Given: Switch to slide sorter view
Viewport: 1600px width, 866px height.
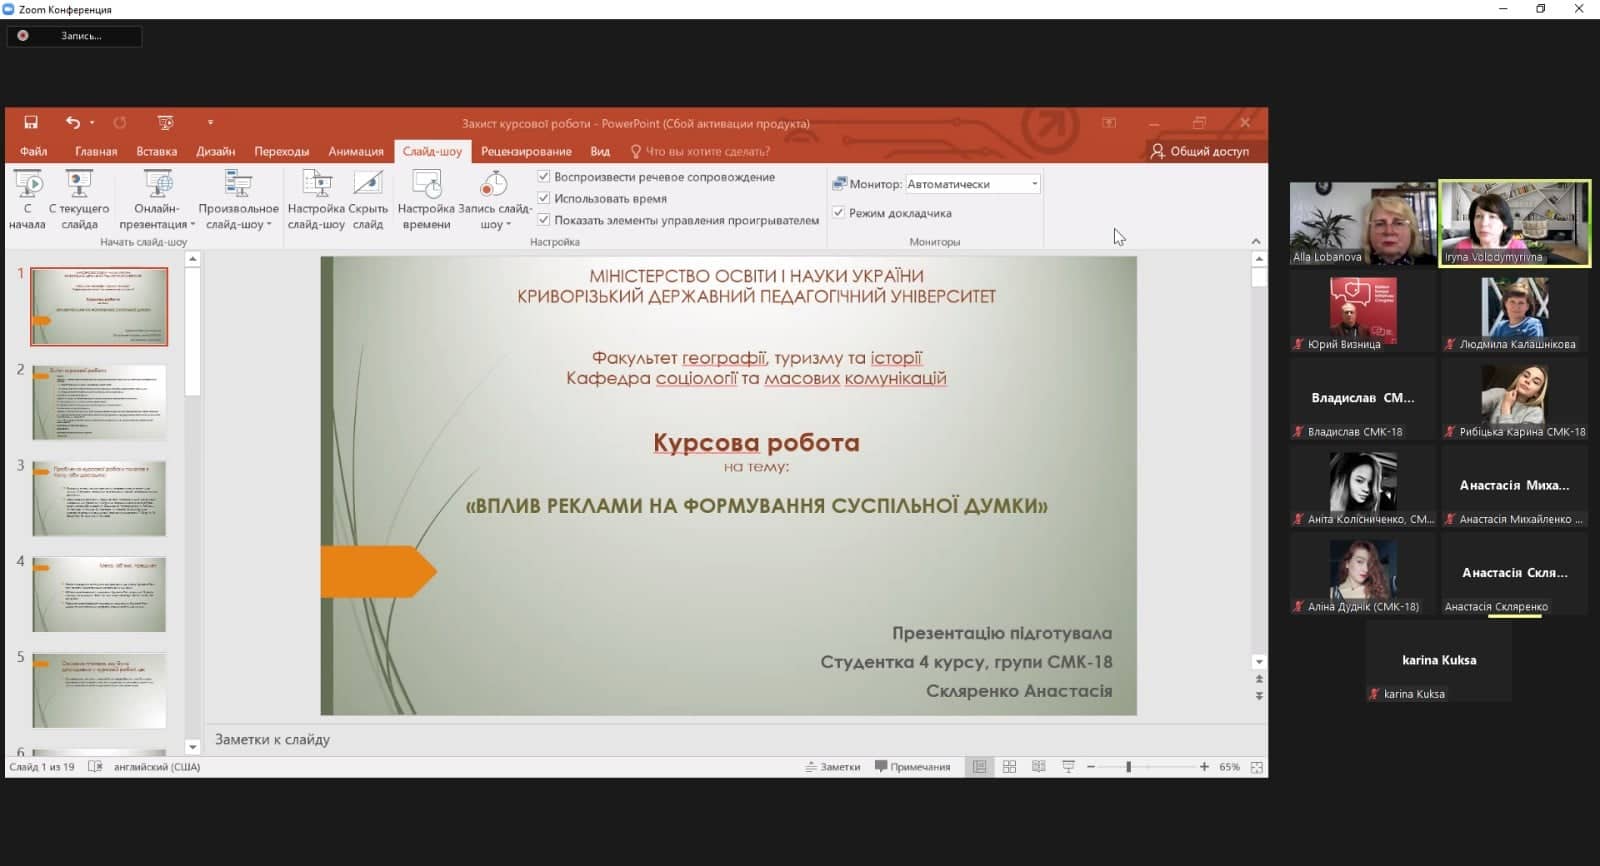Looking at the screenshot, I should click(1009, 767).
